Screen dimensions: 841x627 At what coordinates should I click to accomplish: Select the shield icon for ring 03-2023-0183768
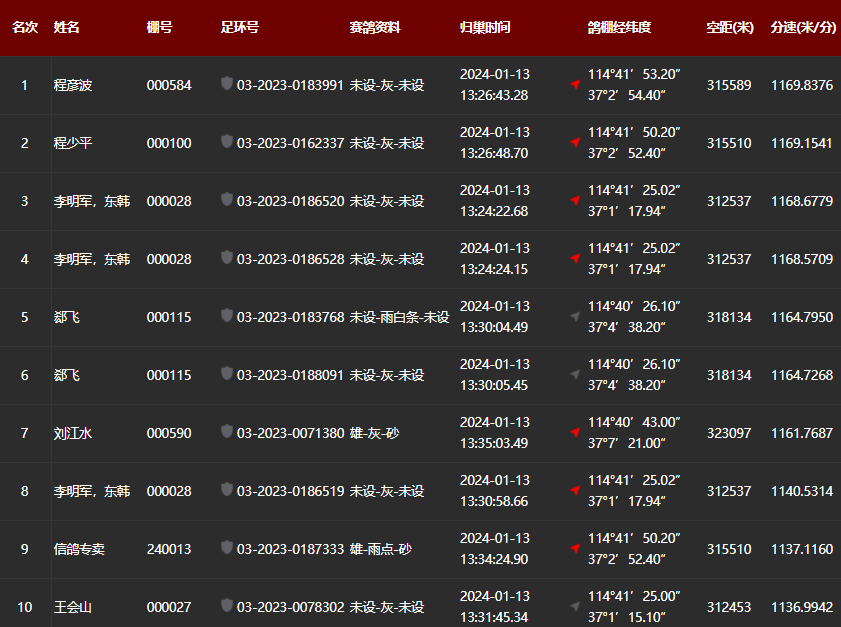click(x=227, y=316)
